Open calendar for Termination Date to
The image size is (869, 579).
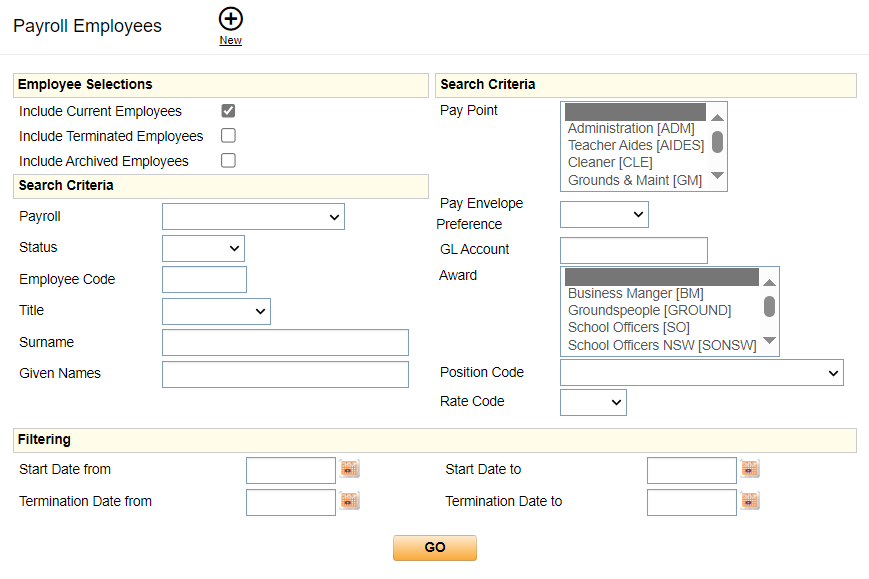(750, 501)
